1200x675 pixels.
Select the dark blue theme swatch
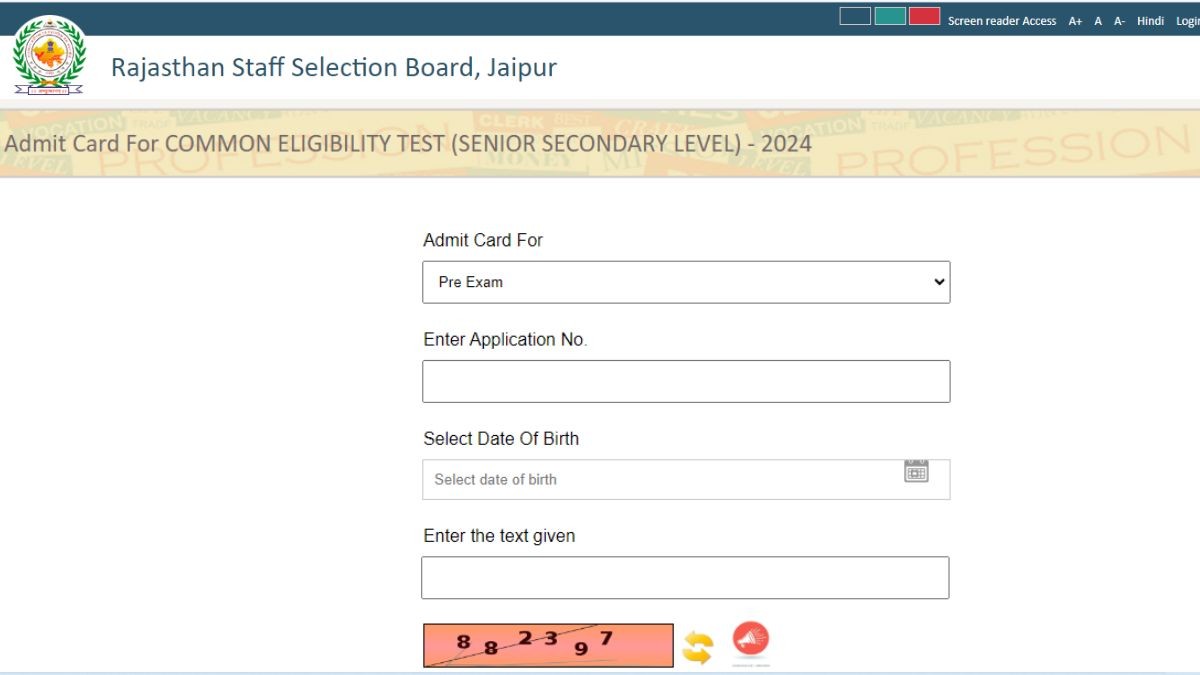click(x=855, y=16)
